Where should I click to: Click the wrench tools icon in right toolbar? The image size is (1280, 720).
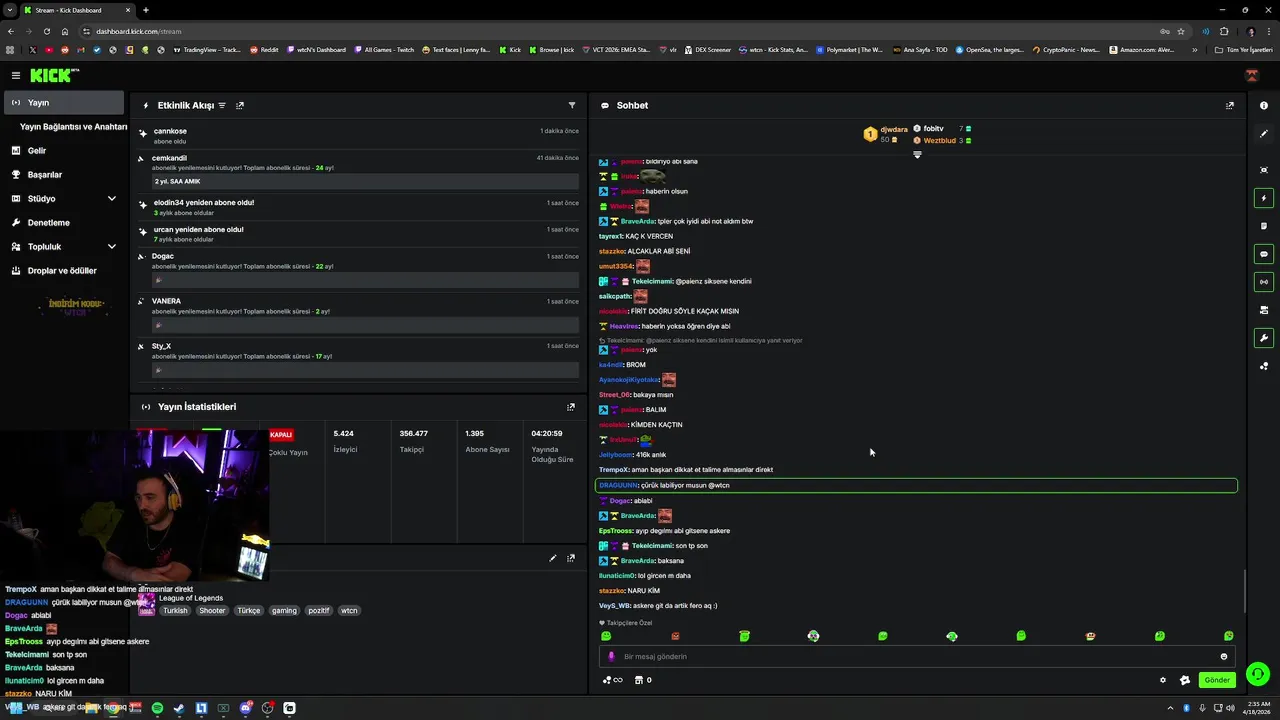1264,338
